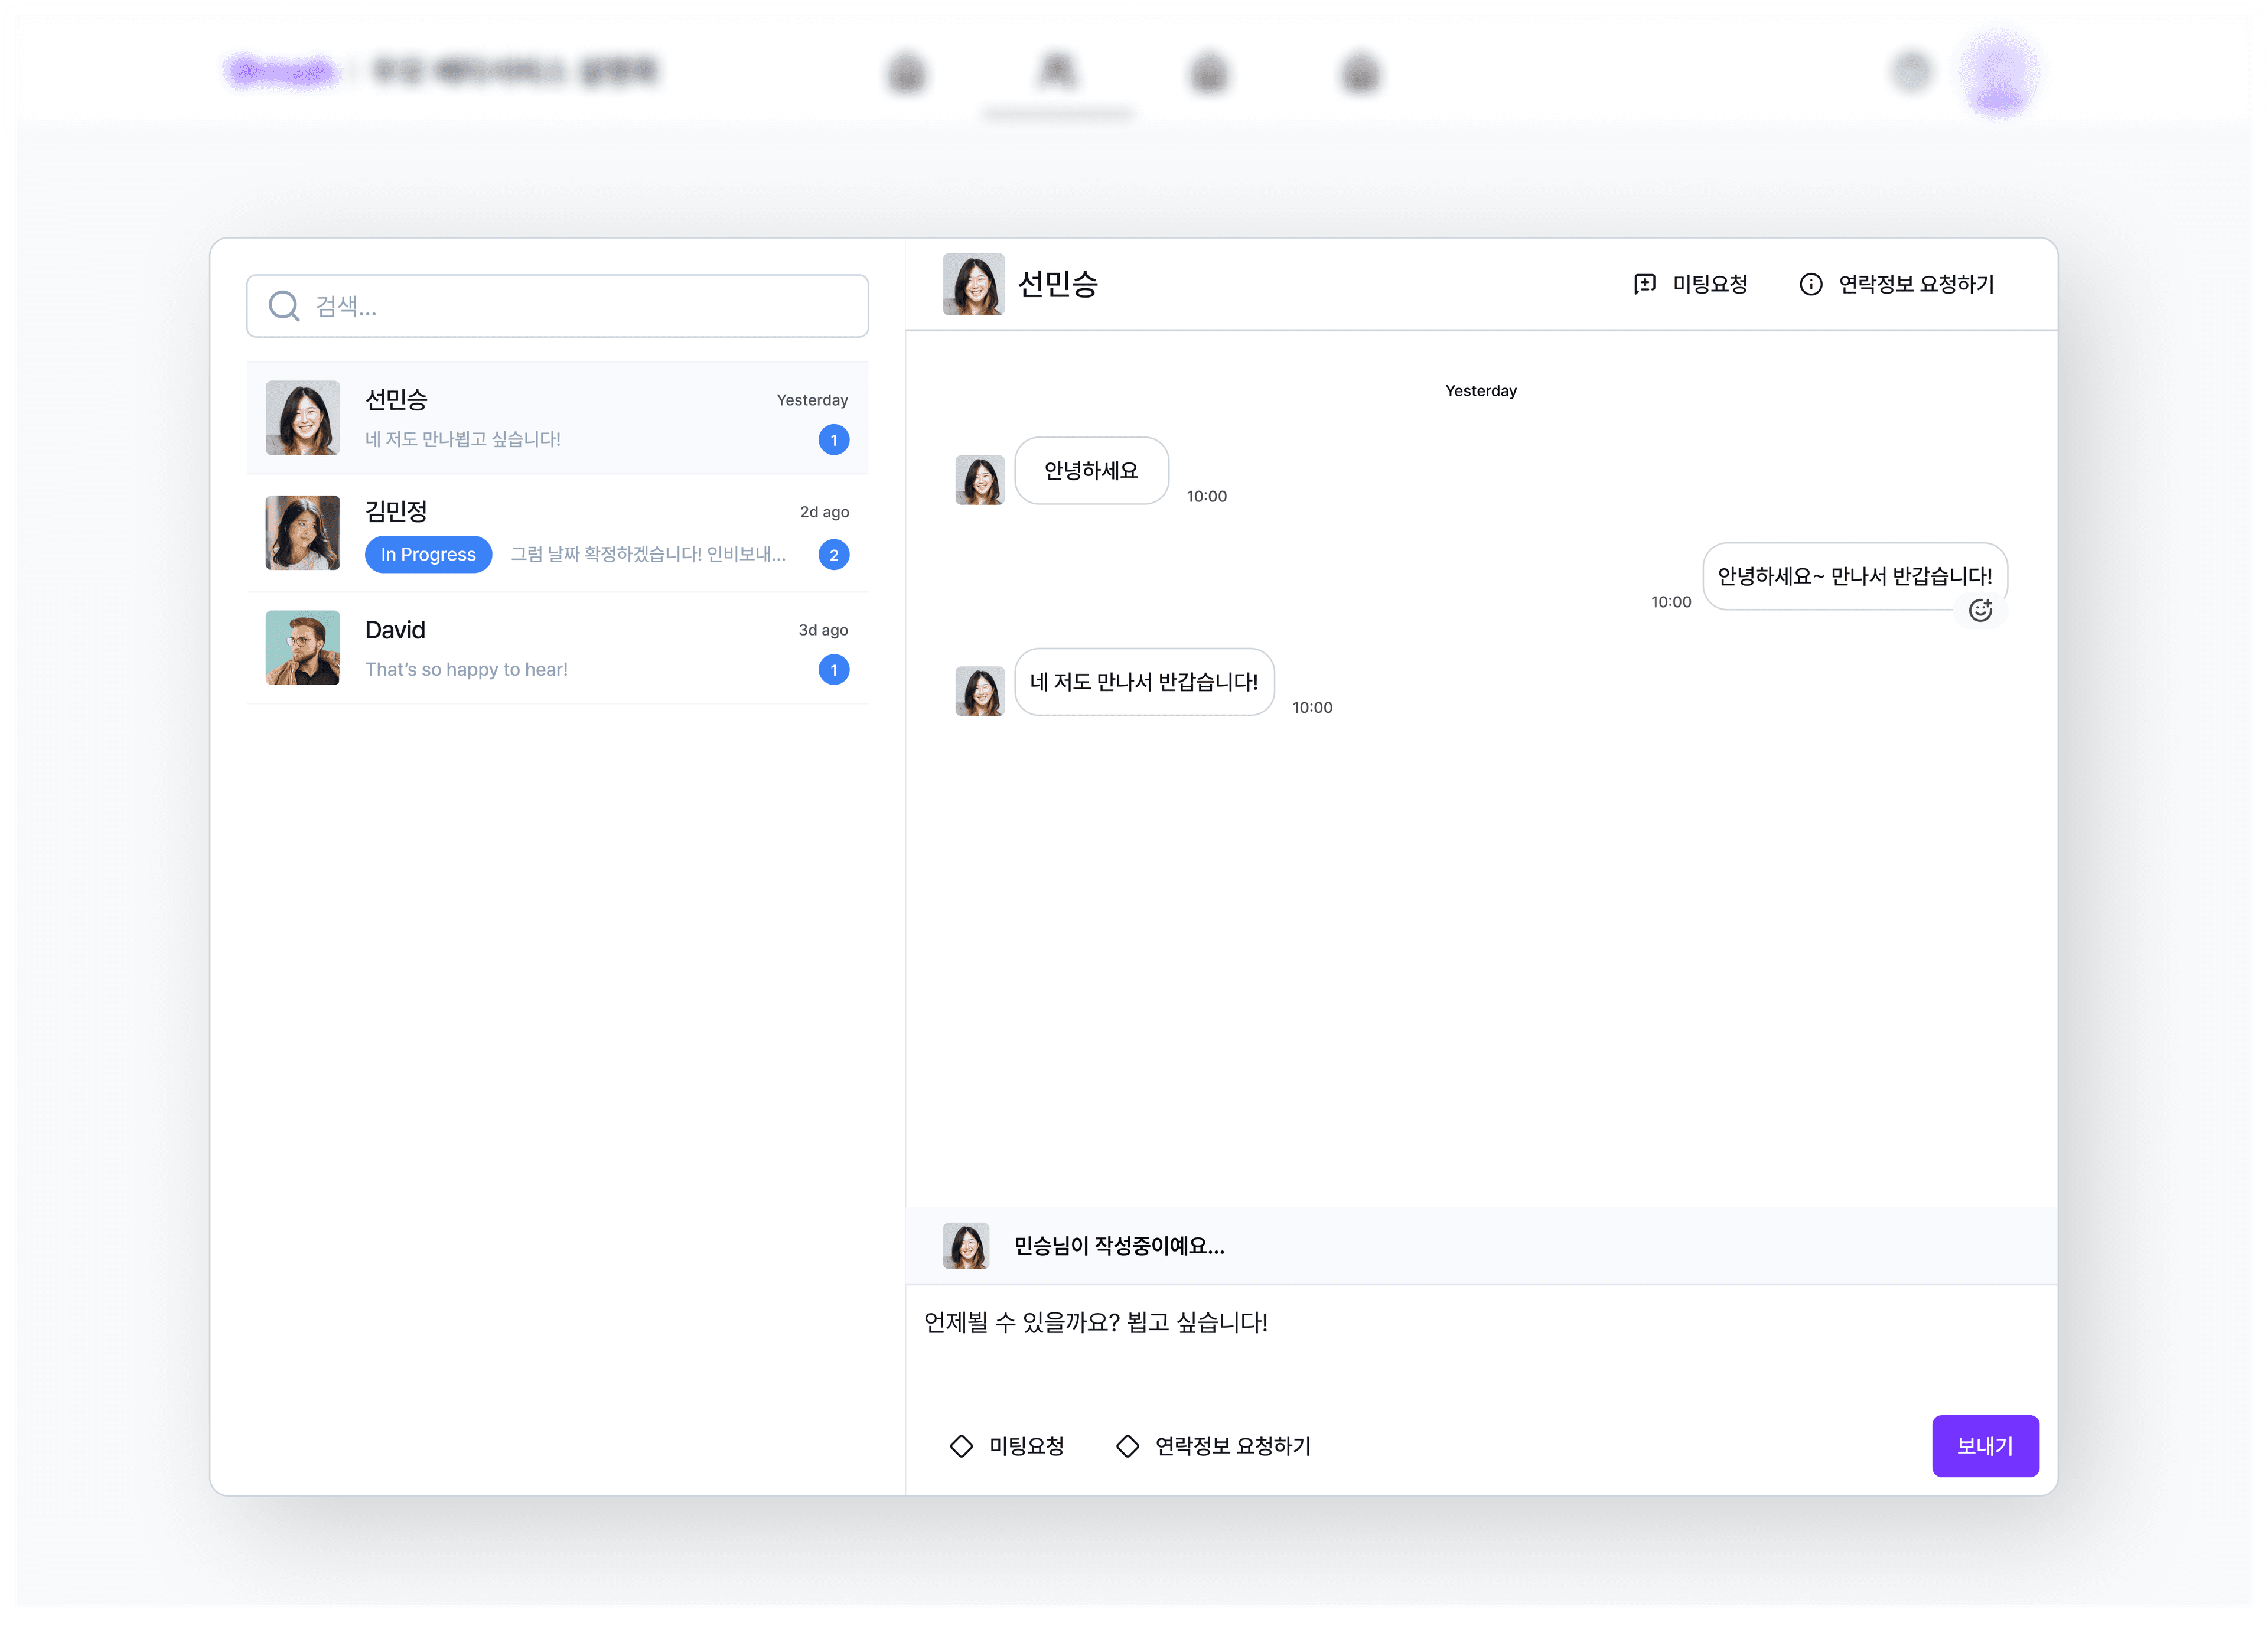Screen dimensions: 2268x1652
Task: Click the unread badge on 김민정 chat
Action: pos(833,555)
